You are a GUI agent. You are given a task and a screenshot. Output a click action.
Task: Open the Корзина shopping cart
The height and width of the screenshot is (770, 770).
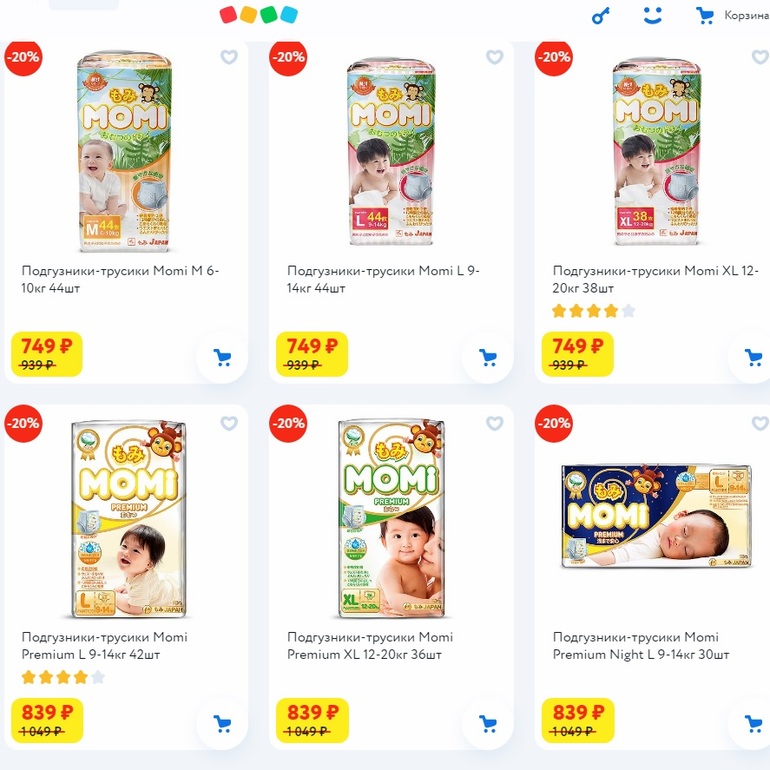pos(733,16)
